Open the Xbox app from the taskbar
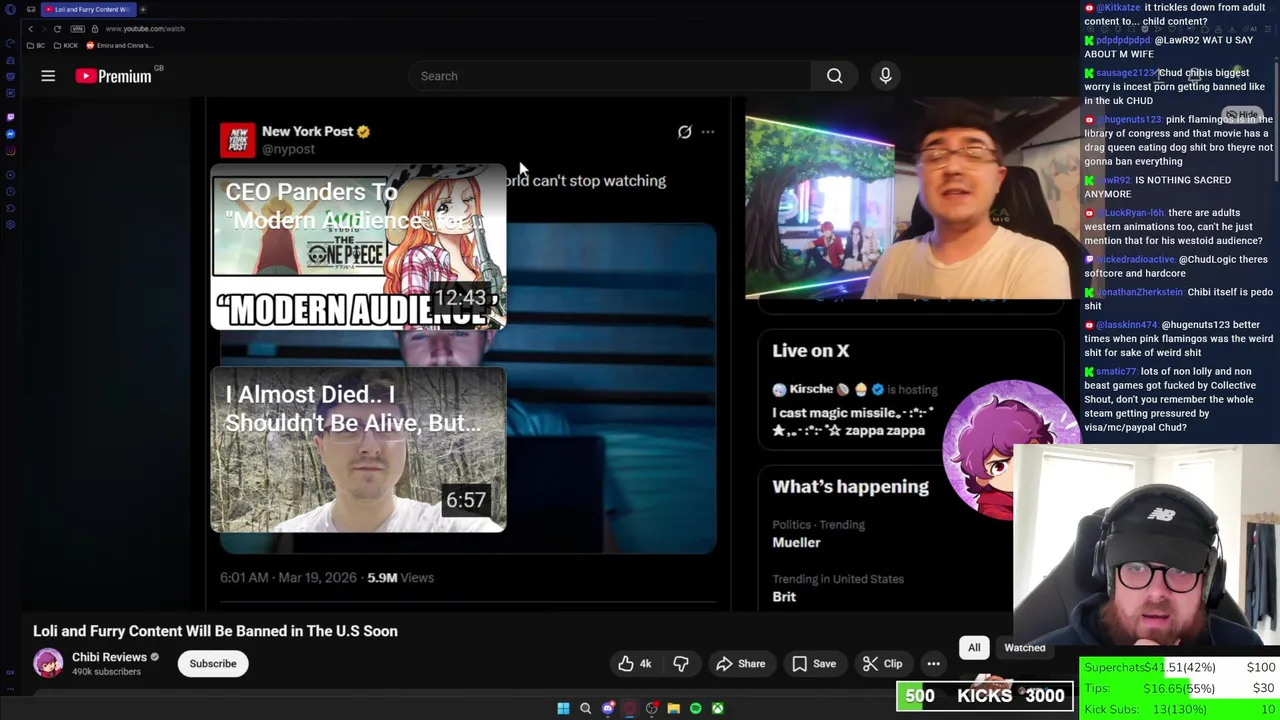Image resolution: width=1280 pixels, height=720 pixels. 717,708
